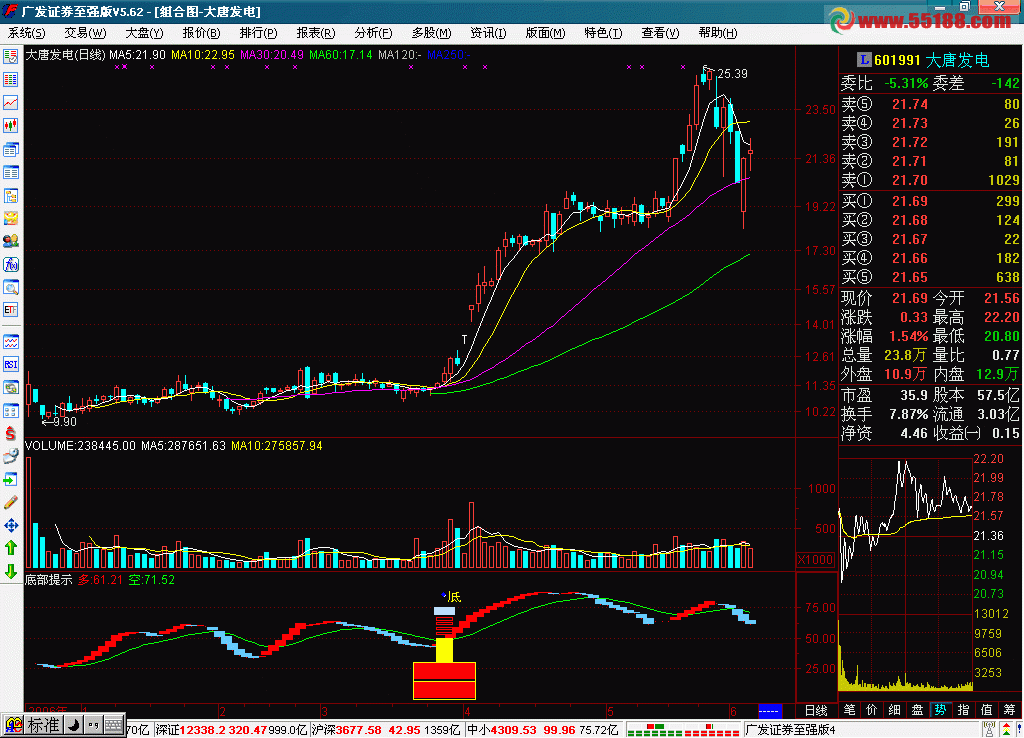Click stock code 601991 header
1024x738 pixels.
(897, 60)
